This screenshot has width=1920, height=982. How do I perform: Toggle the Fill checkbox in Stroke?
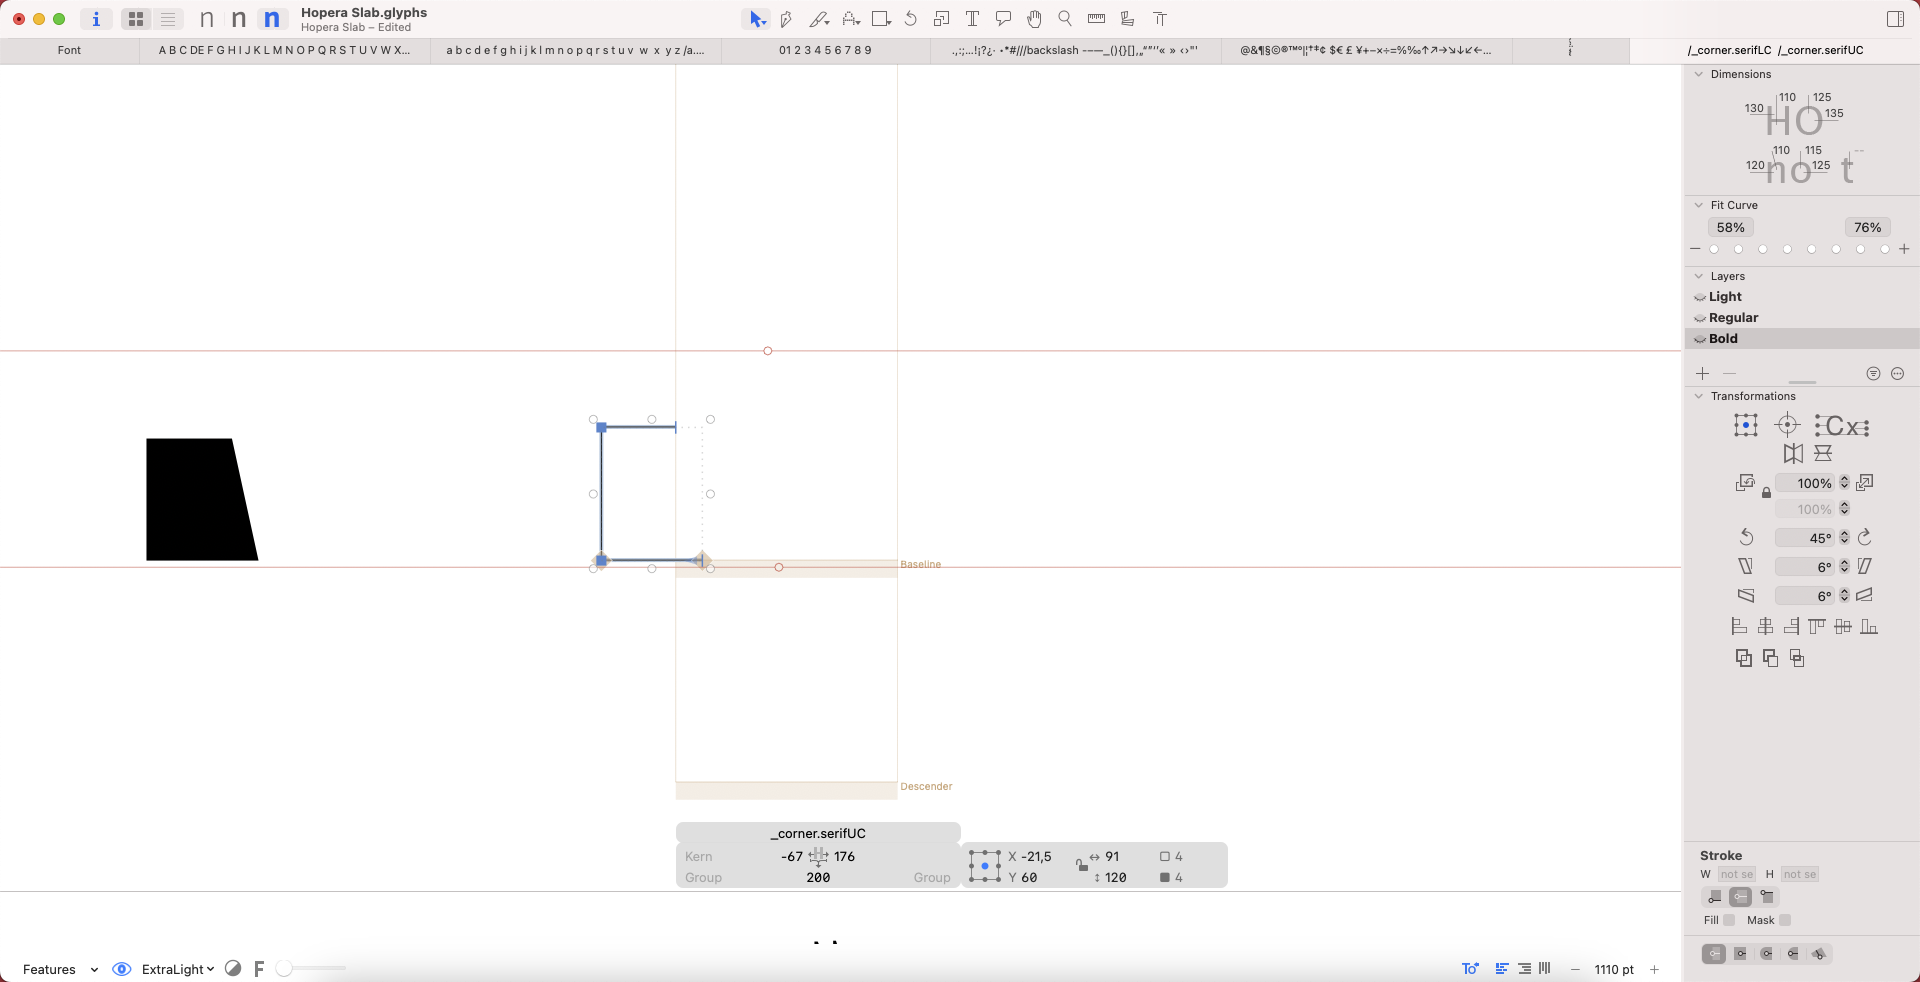(1729, 920)
